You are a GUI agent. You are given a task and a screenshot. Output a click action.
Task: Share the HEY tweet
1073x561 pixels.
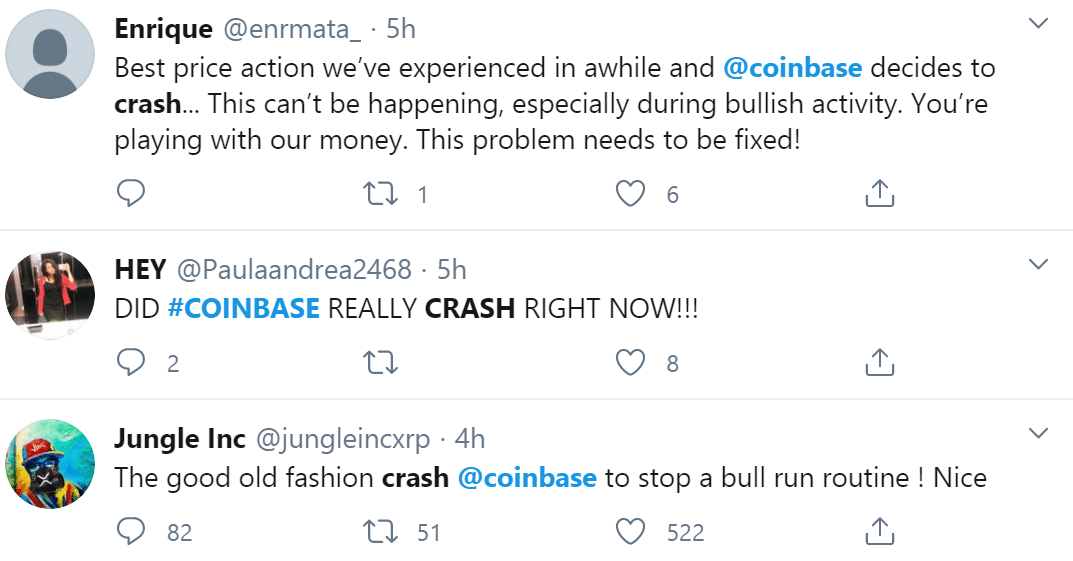click(878, 362)
